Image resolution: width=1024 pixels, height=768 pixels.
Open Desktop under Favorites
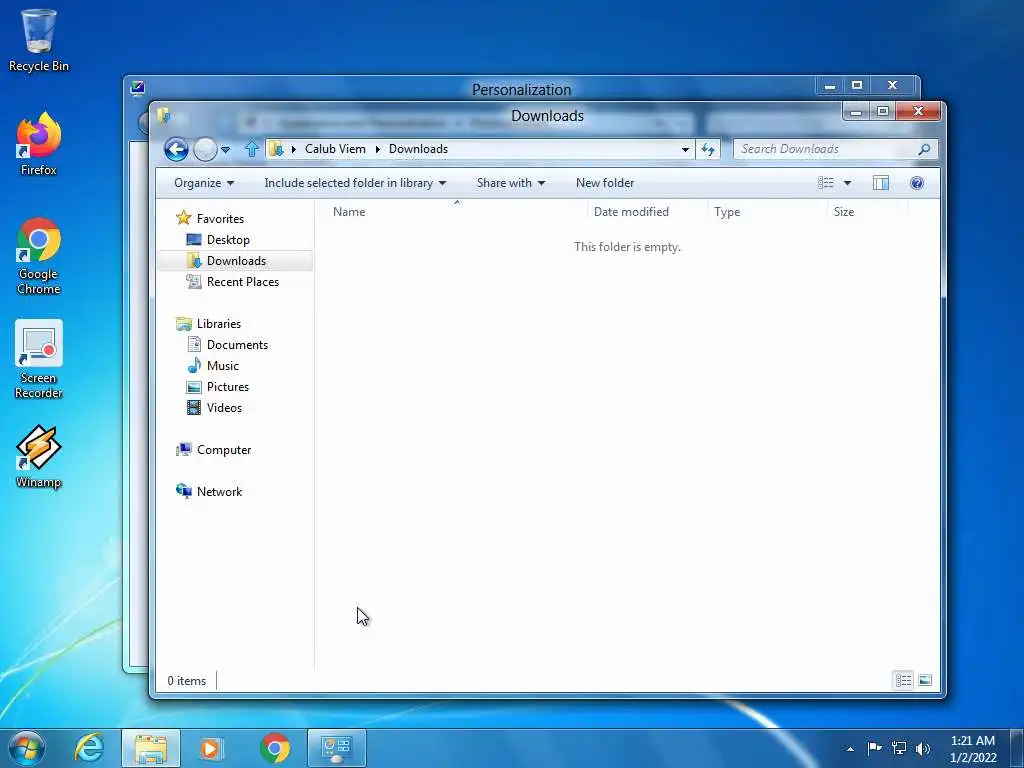pos(228,240)
